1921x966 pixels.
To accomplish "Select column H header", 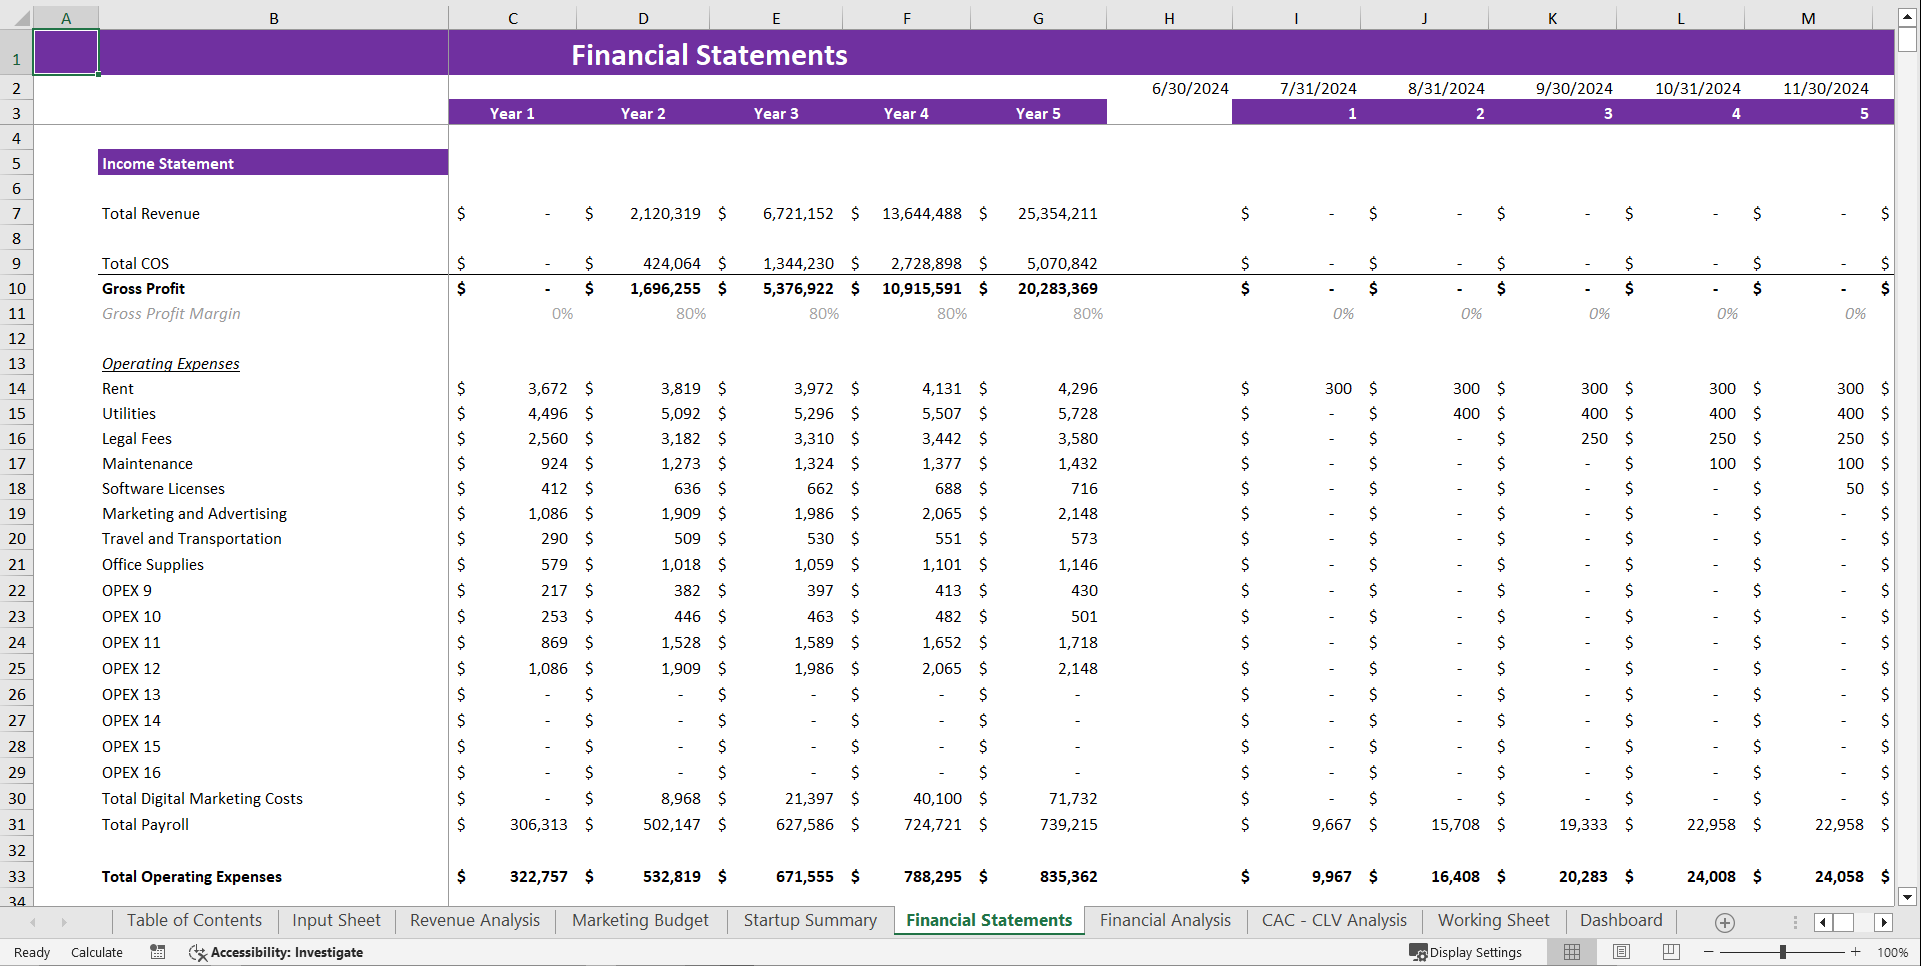I will (1169, 18).
